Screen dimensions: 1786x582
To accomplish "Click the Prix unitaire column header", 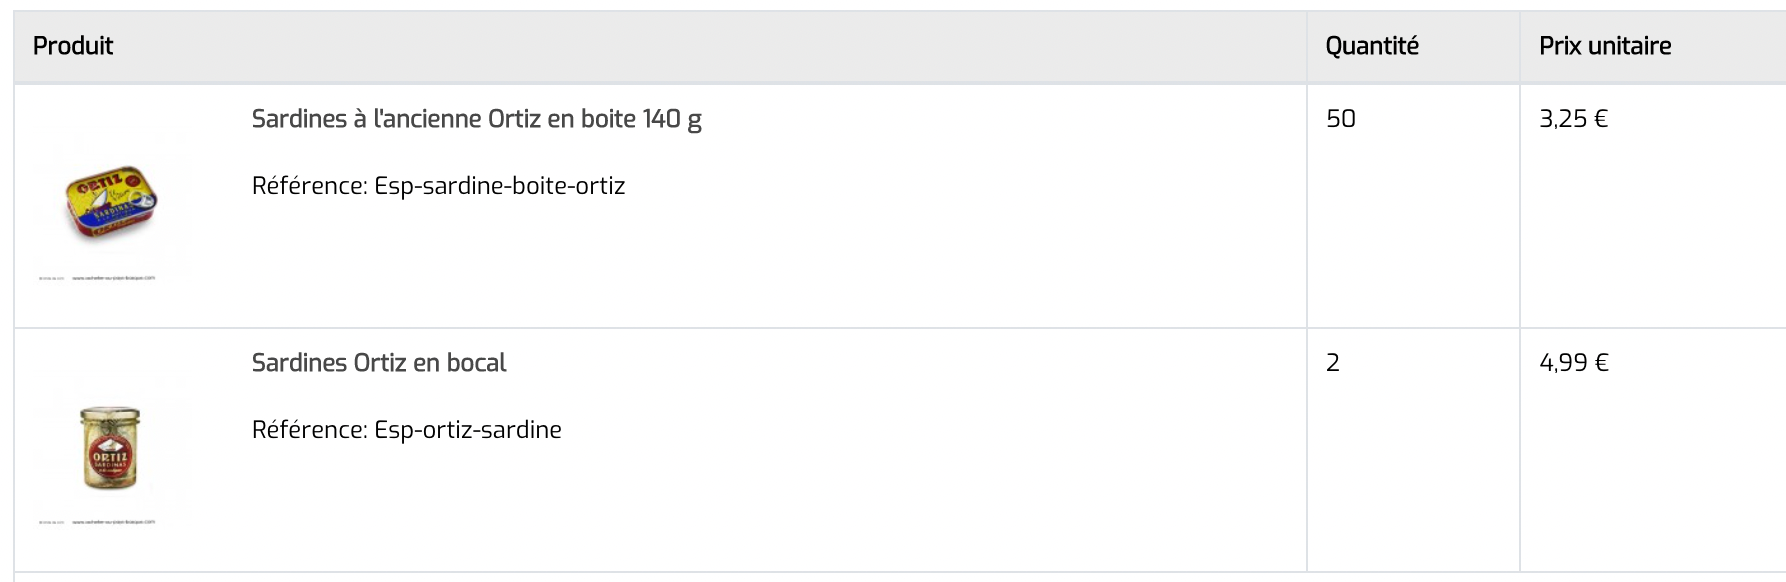I will click(1604, 46).
